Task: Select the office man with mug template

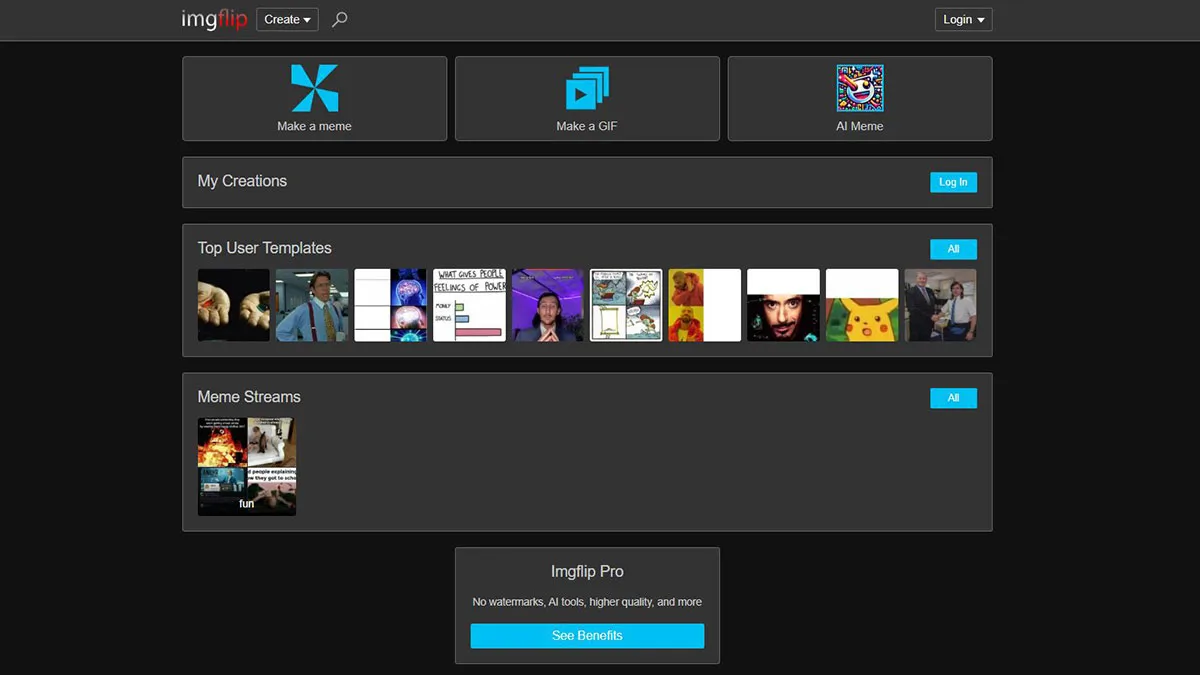Action: pos(312,305)
